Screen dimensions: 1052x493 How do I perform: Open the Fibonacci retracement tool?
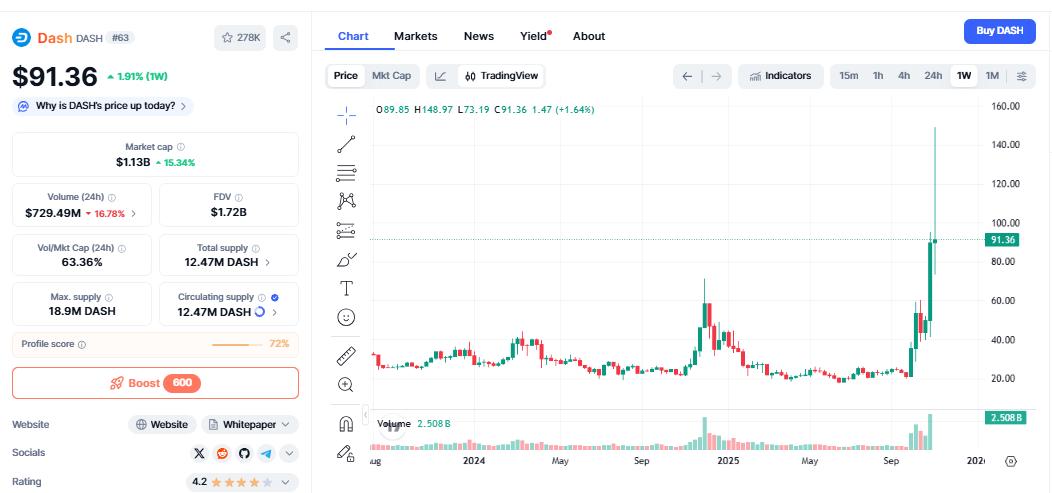[x=346, y=172]
